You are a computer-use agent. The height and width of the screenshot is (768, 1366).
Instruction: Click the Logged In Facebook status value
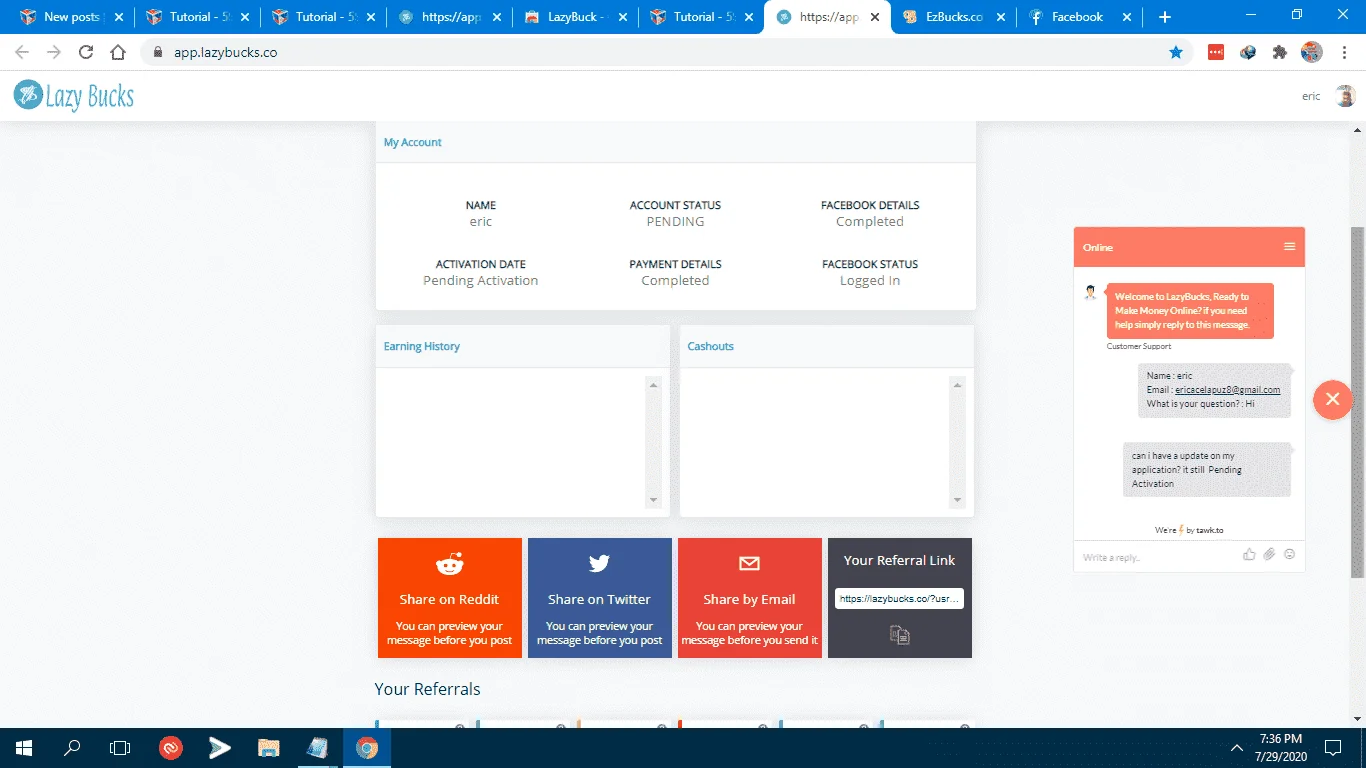(x=870, y=281)
